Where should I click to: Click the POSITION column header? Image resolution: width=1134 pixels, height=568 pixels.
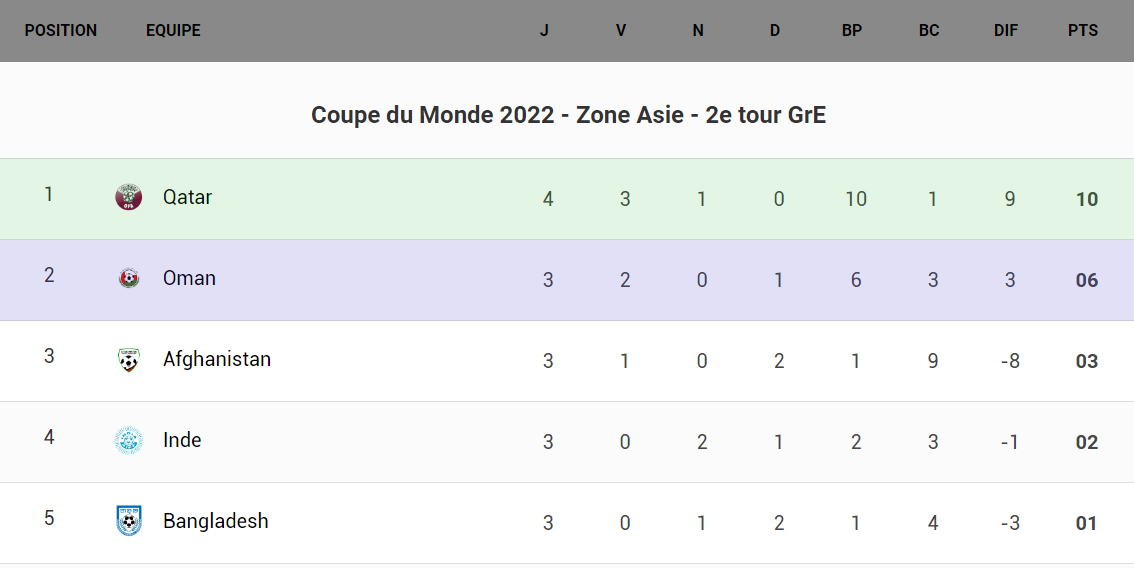pyautogui.click(x=61, y=30)
